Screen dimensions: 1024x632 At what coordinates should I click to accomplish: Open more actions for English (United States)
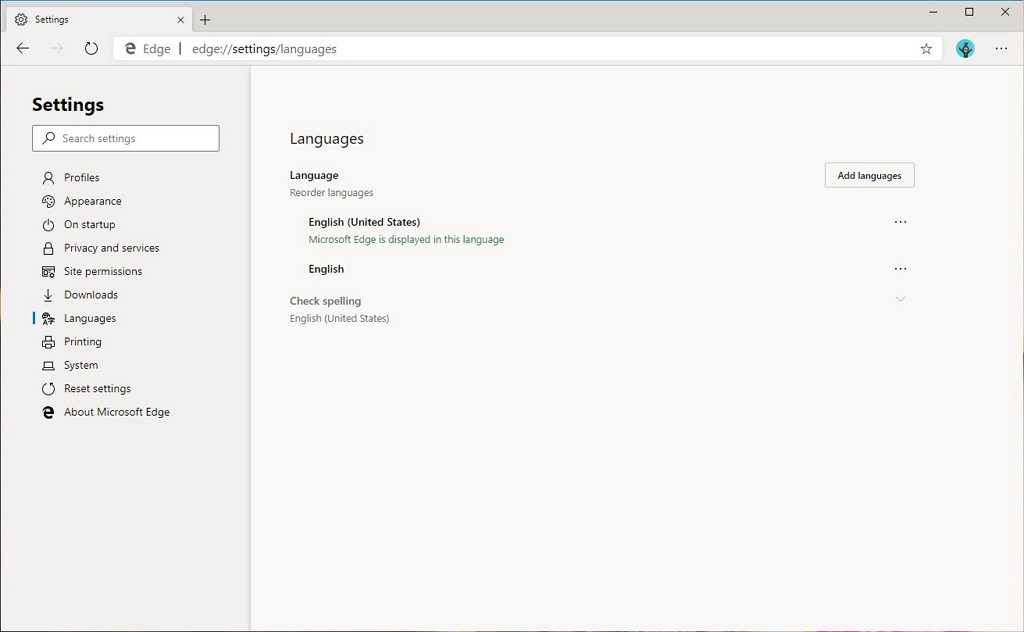click(901, 222)
